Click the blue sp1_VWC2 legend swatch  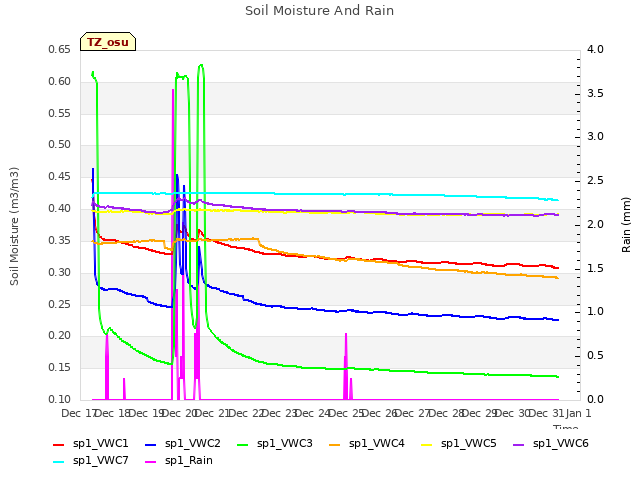tap(151, 445)
